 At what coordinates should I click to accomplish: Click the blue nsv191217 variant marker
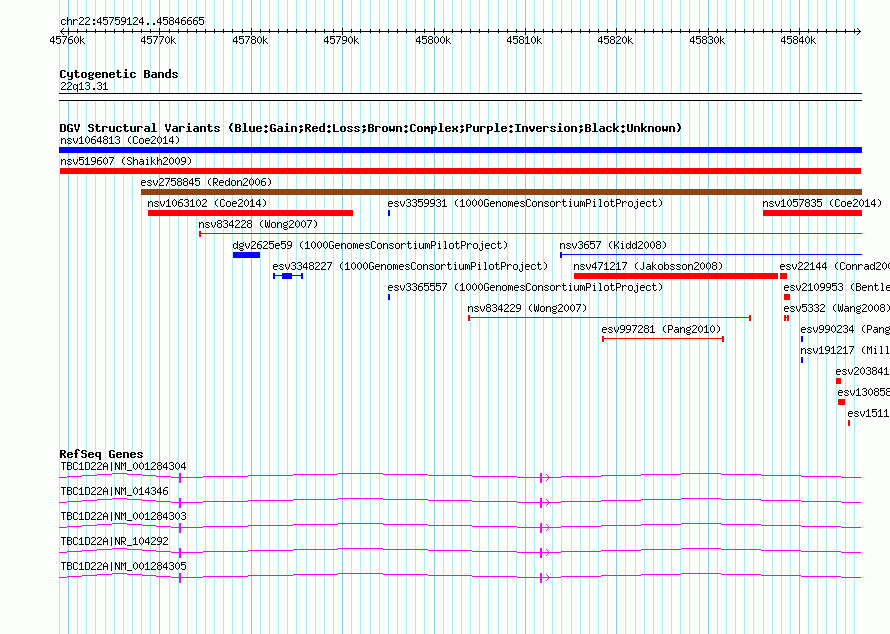pyautogui.click(x=801, y=360)
